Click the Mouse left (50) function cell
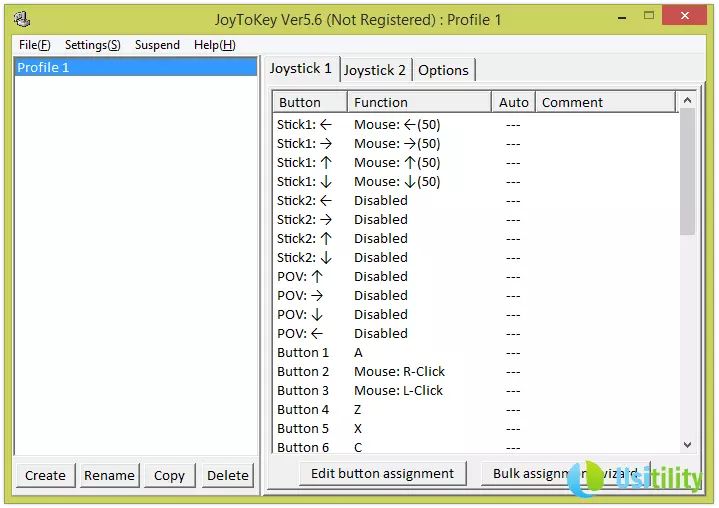The height and width of the screenshot is (508, 719). [x=397, y=125]
